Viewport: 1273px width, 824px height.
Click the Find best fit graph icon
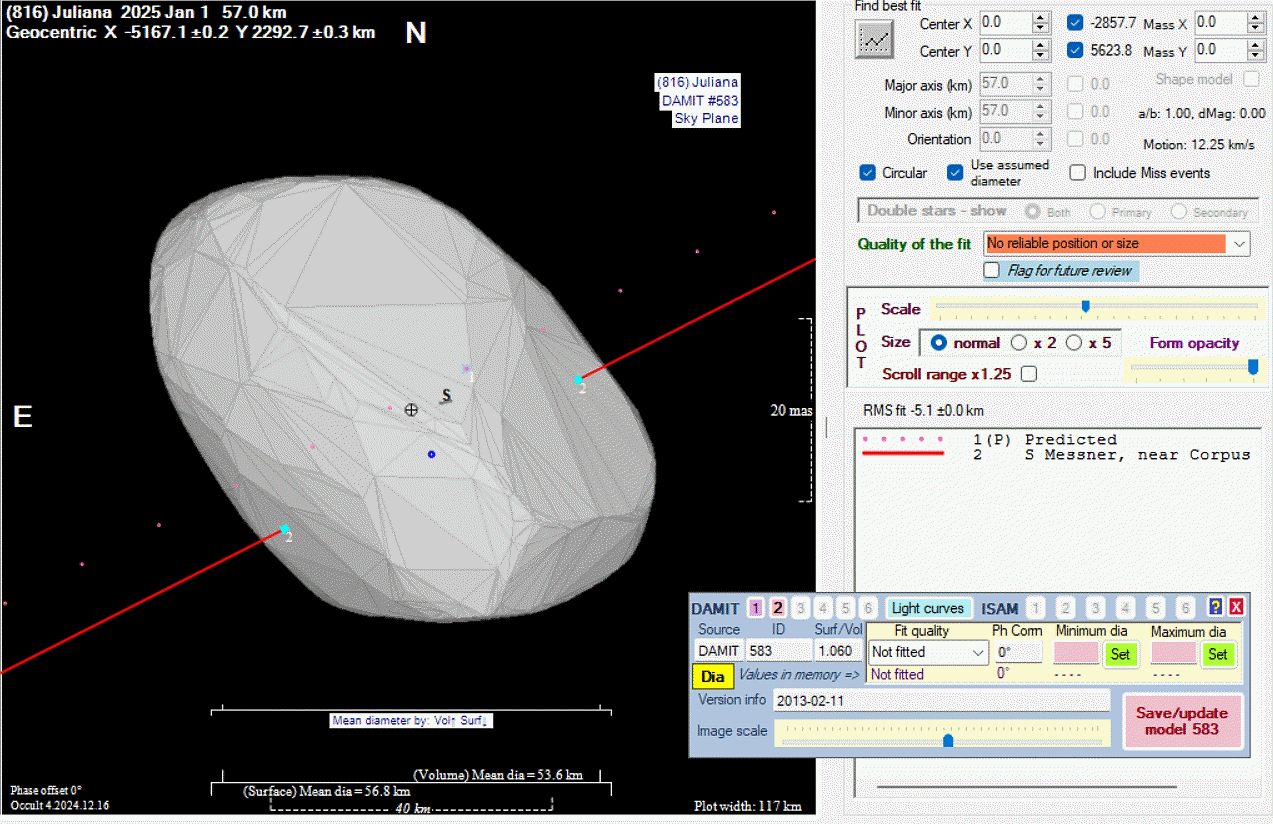(x=875, y=39)
